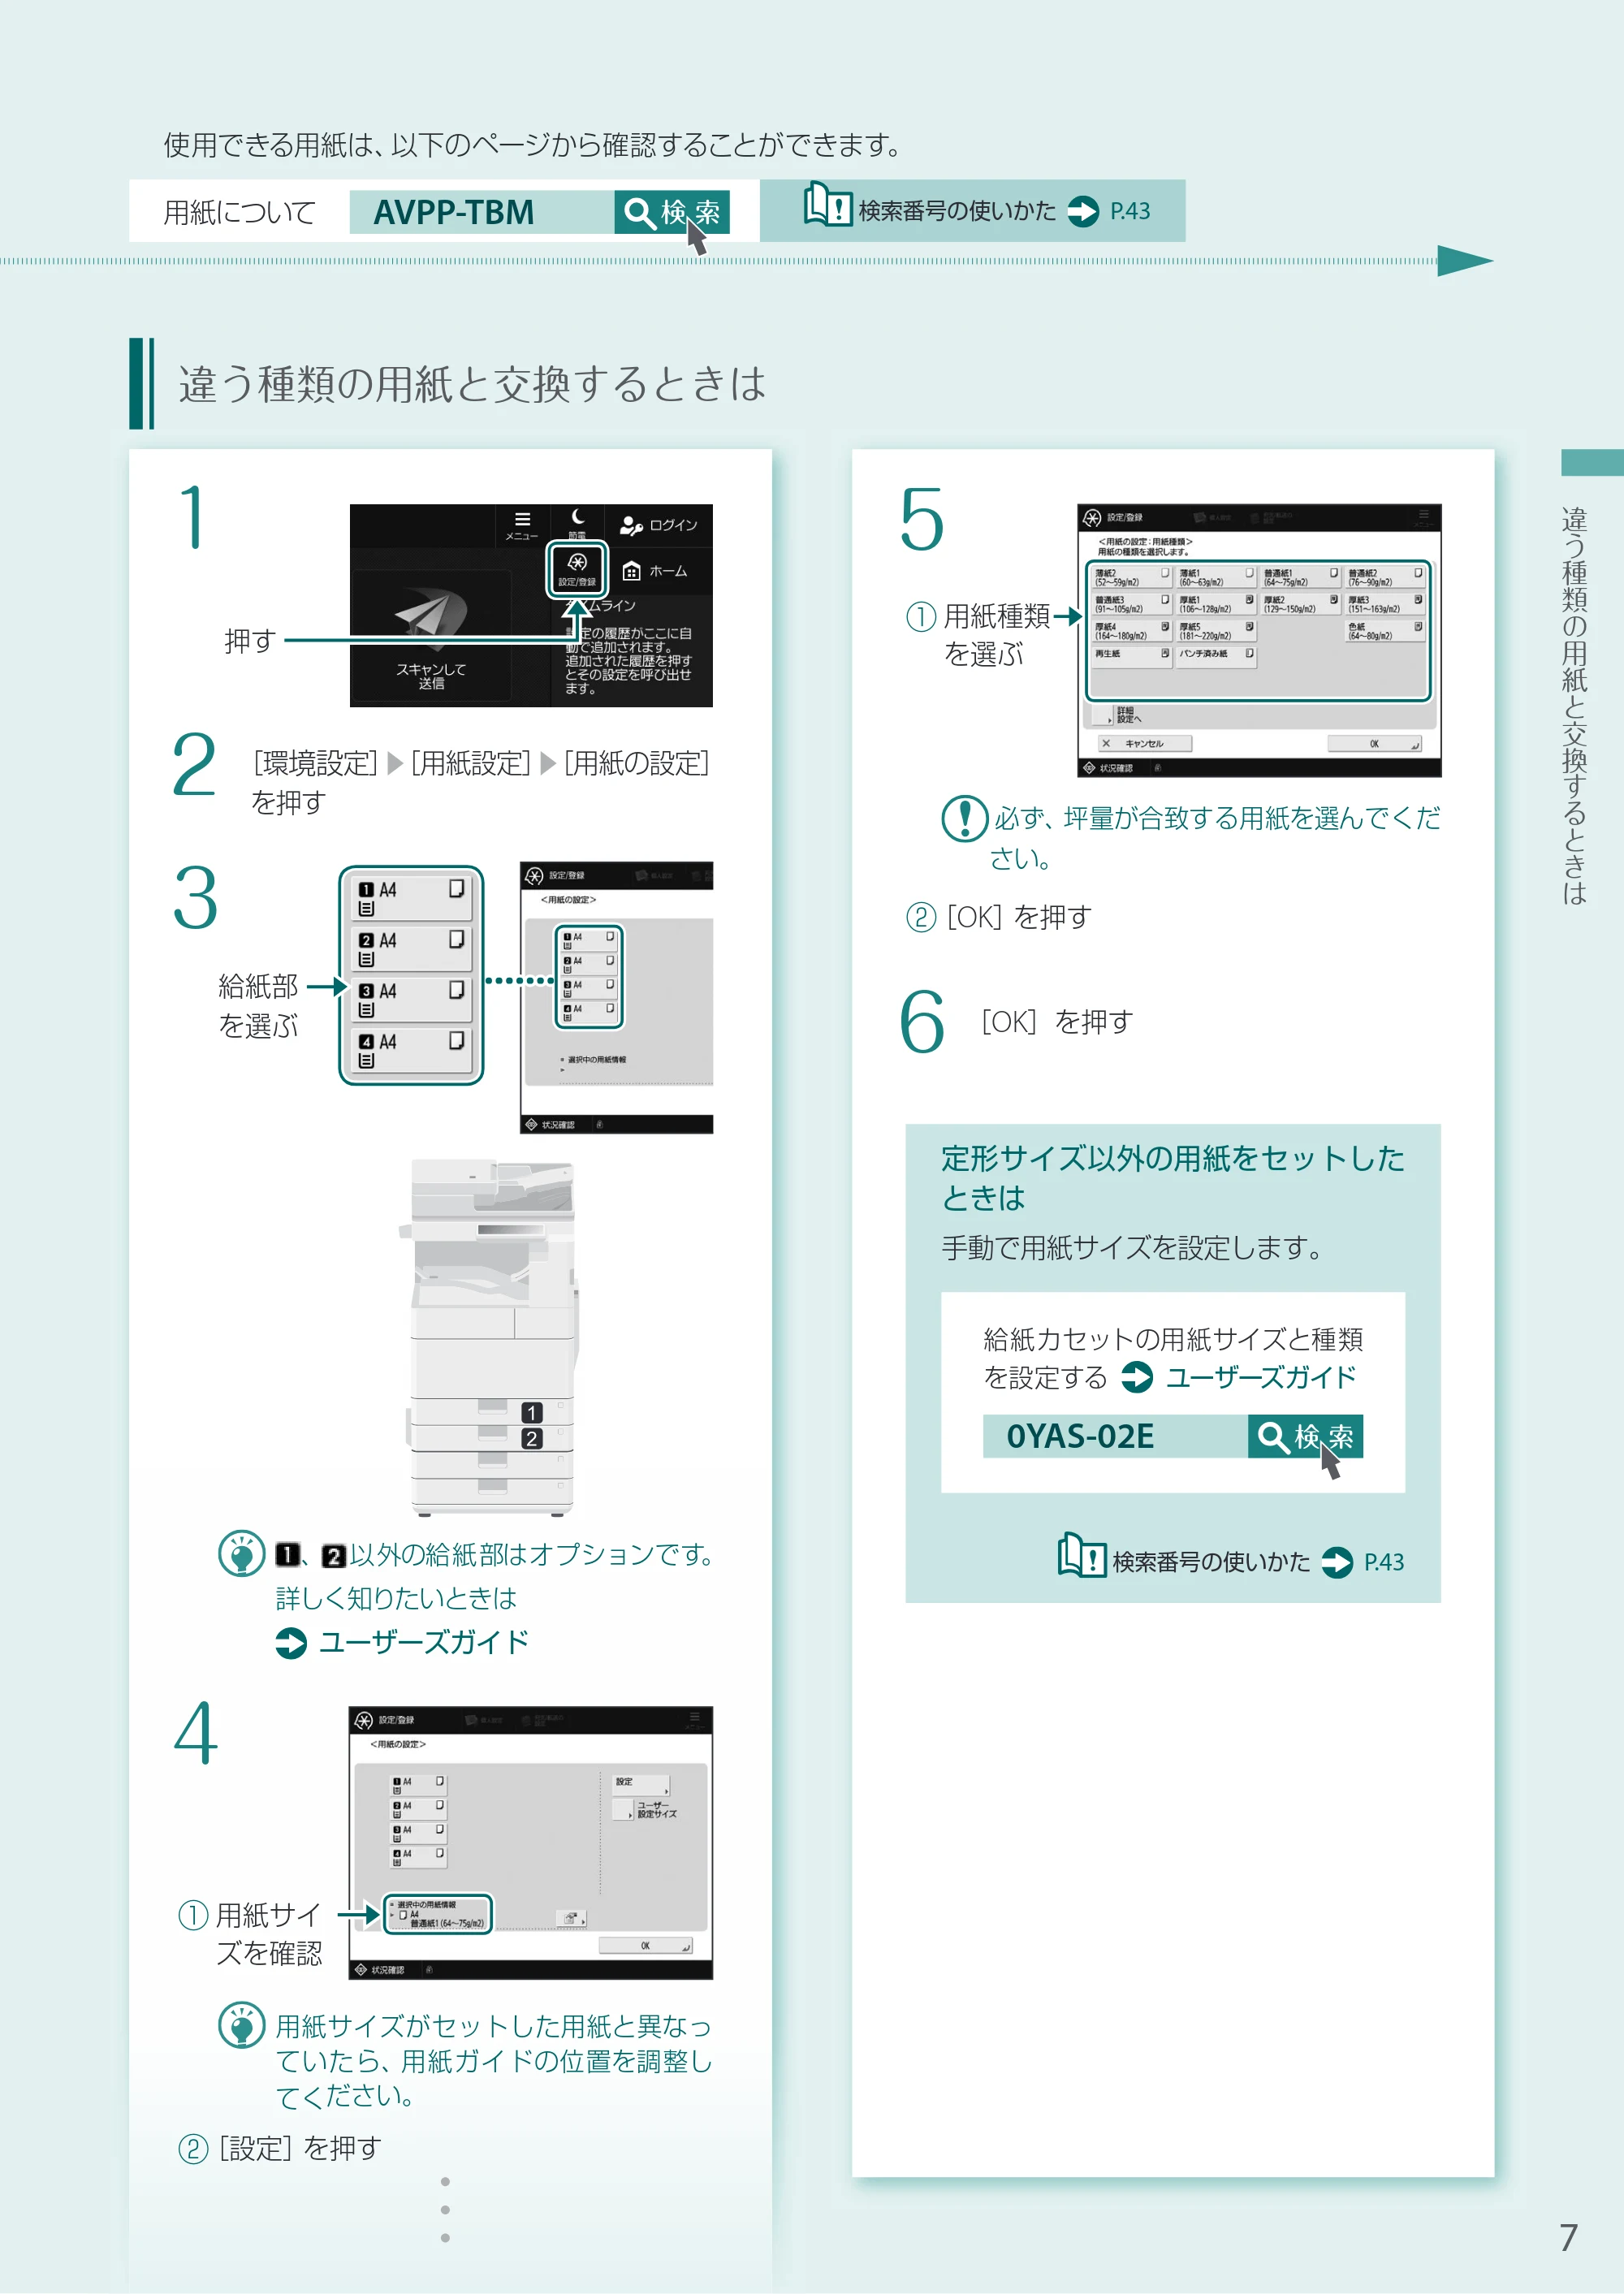The image size is (1624, 2294).
Task: Click cassette label 1 on printer illustration
Action: pyautogui.click(x=532, y=1412)
